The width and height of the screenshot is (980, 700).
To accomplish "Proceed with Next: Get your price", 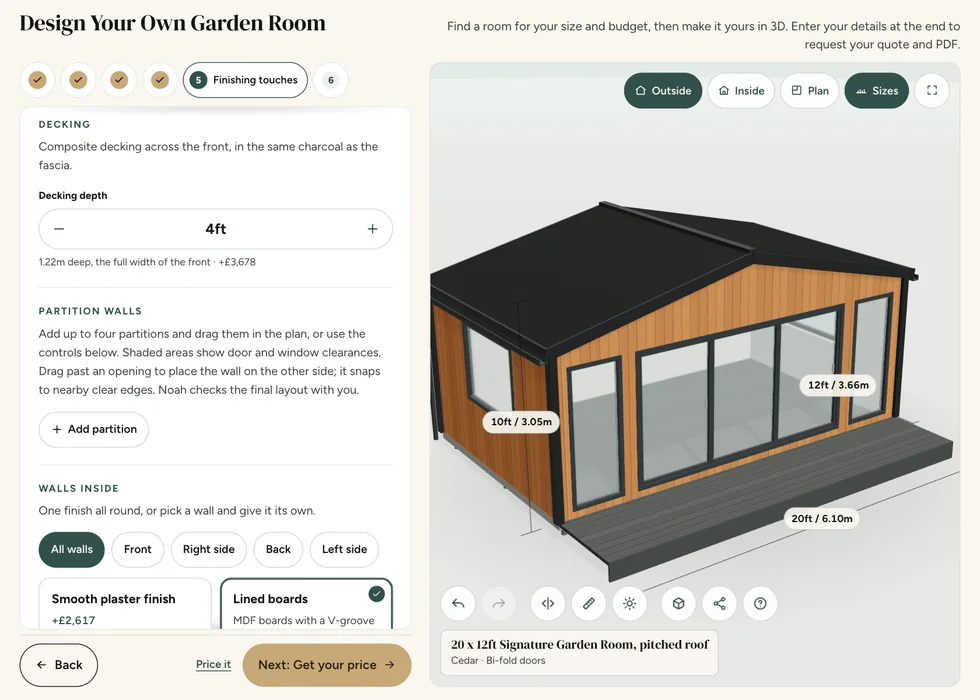I will 327,665.
